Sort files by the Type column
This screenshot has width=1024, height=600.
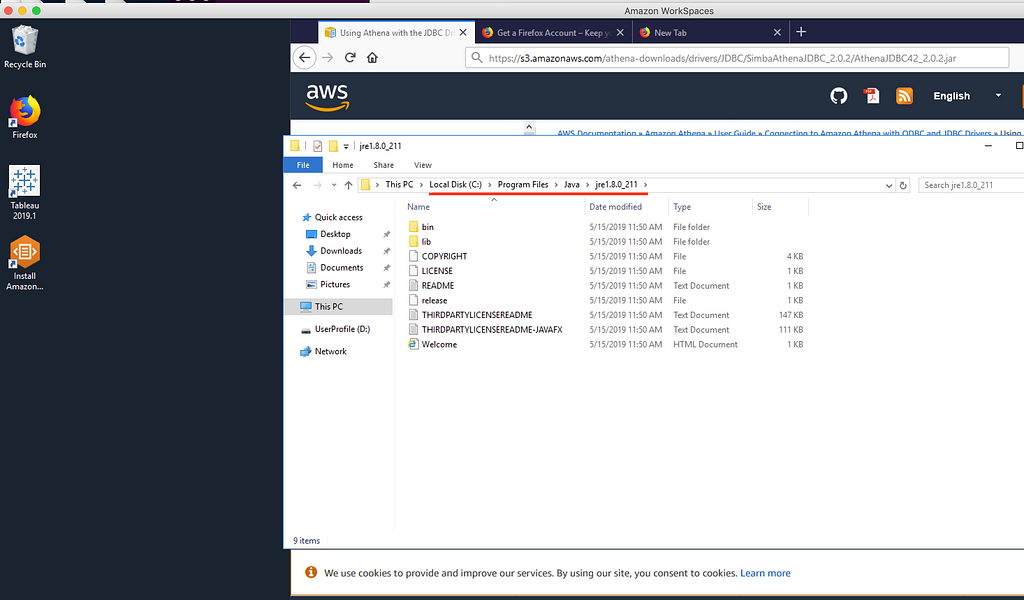[x=711, y=207]
